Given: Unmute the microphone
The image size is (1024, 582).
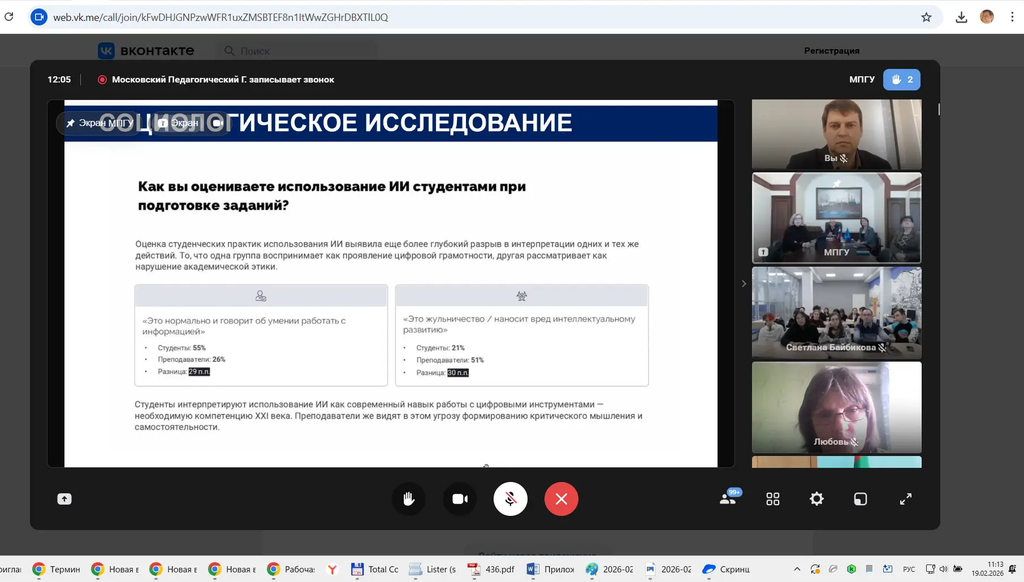Looking at the screenshot, I should click(x=510, y=499).
